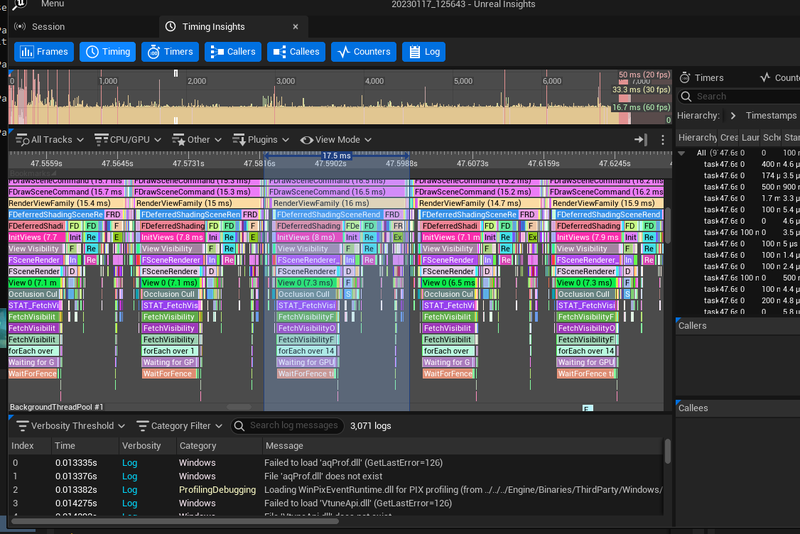Open the View Mode dropdown
800x534 pixels.
click(x=336, y=140)
